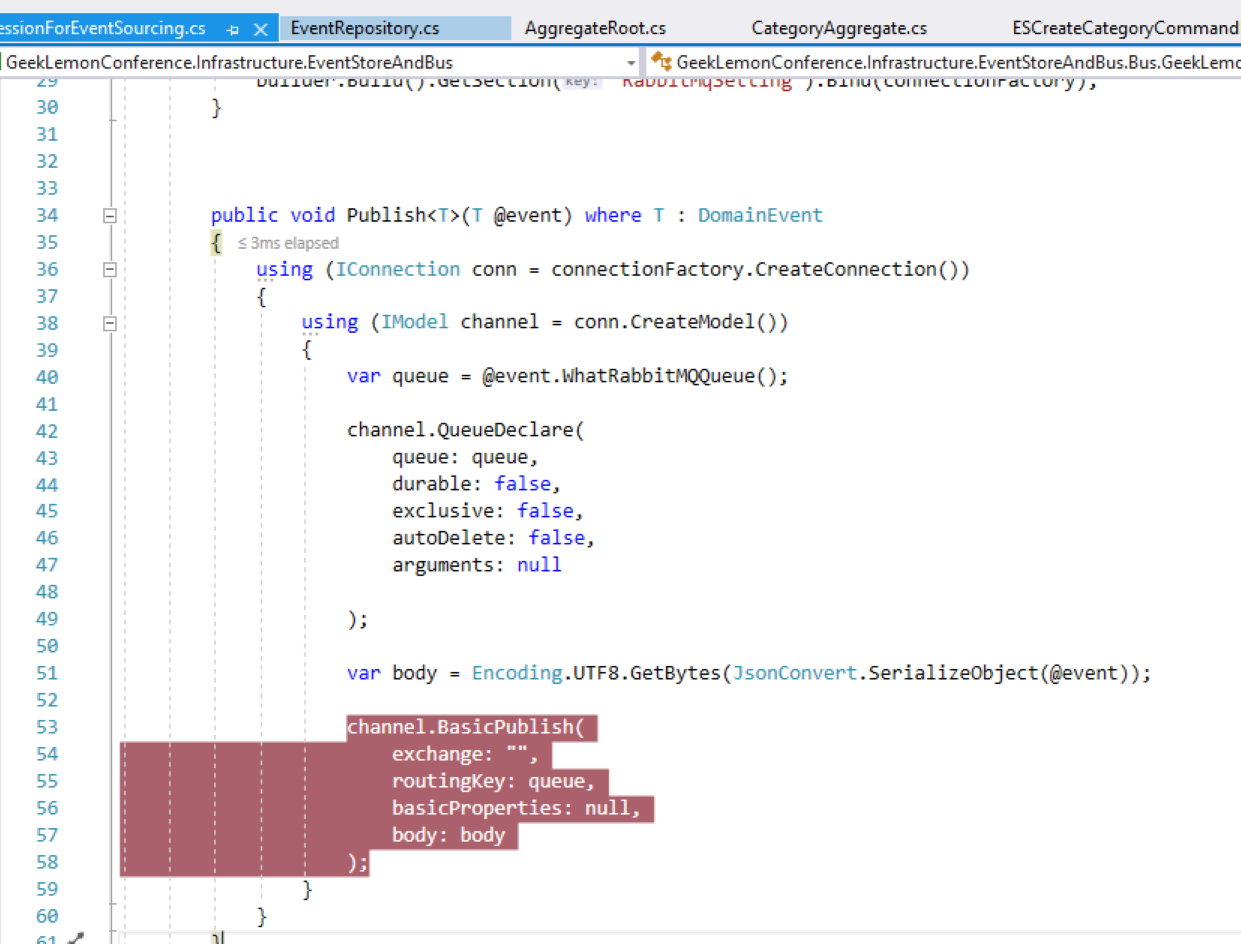Open the ESCreateCategoryCommand tab
The width and height of the screenshot is (1241, 944).
click(1126, 29)
